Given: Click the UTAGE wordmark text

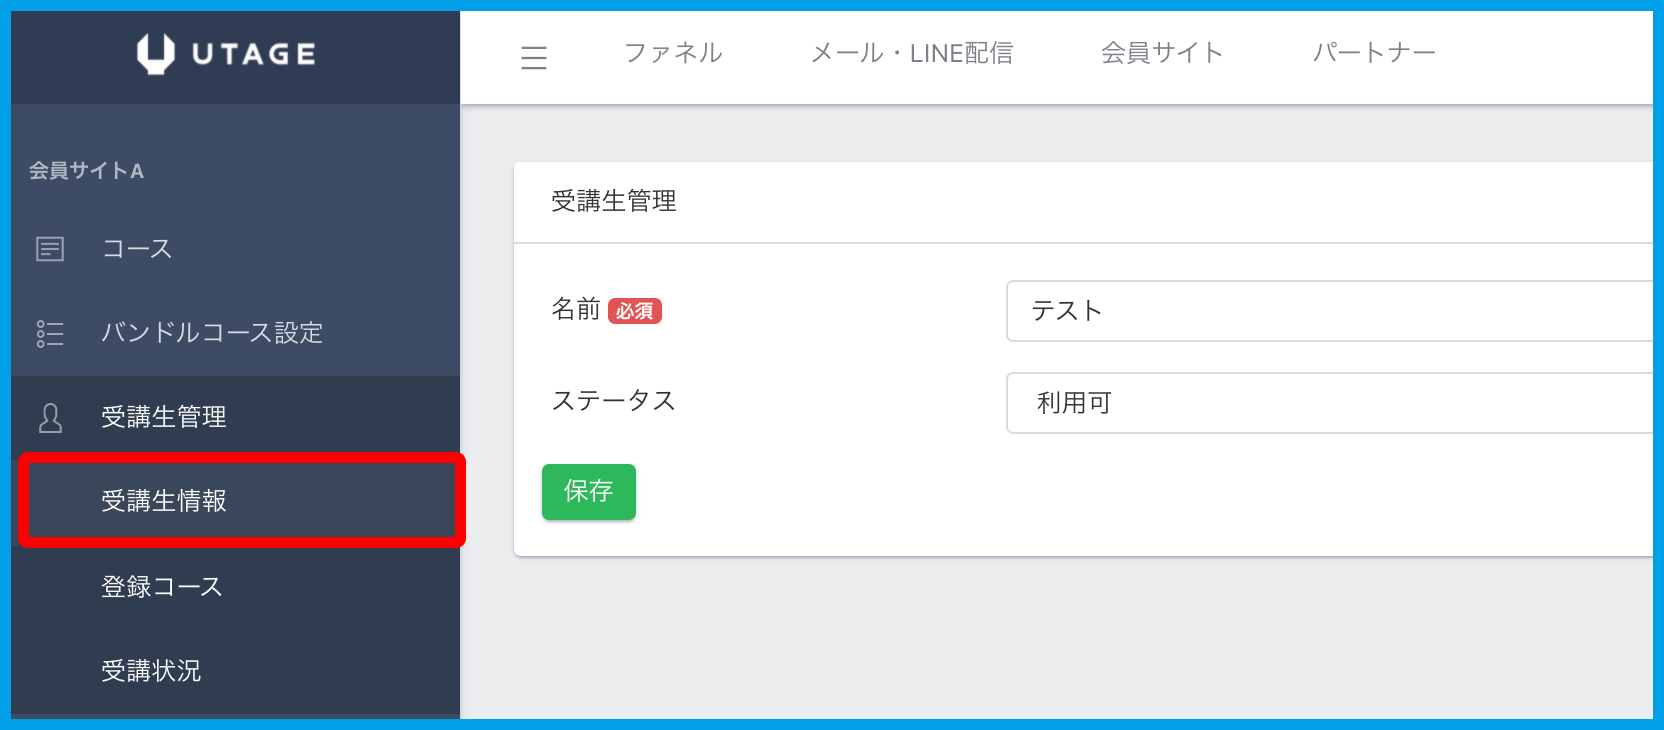Looking at the screenshot, I should click(254, 54).
